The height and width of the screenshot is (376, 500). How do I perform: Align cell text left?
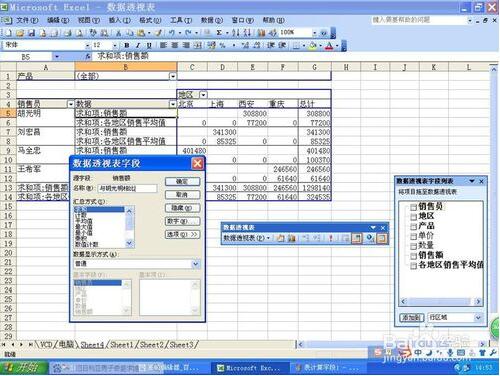pyautogui.click(x=163, y=45)
